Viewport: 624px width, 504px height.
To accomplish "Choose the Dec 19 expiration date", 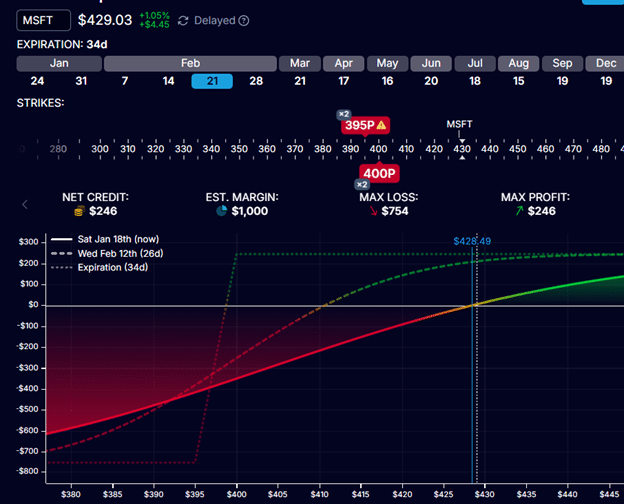I will [606, 81].
